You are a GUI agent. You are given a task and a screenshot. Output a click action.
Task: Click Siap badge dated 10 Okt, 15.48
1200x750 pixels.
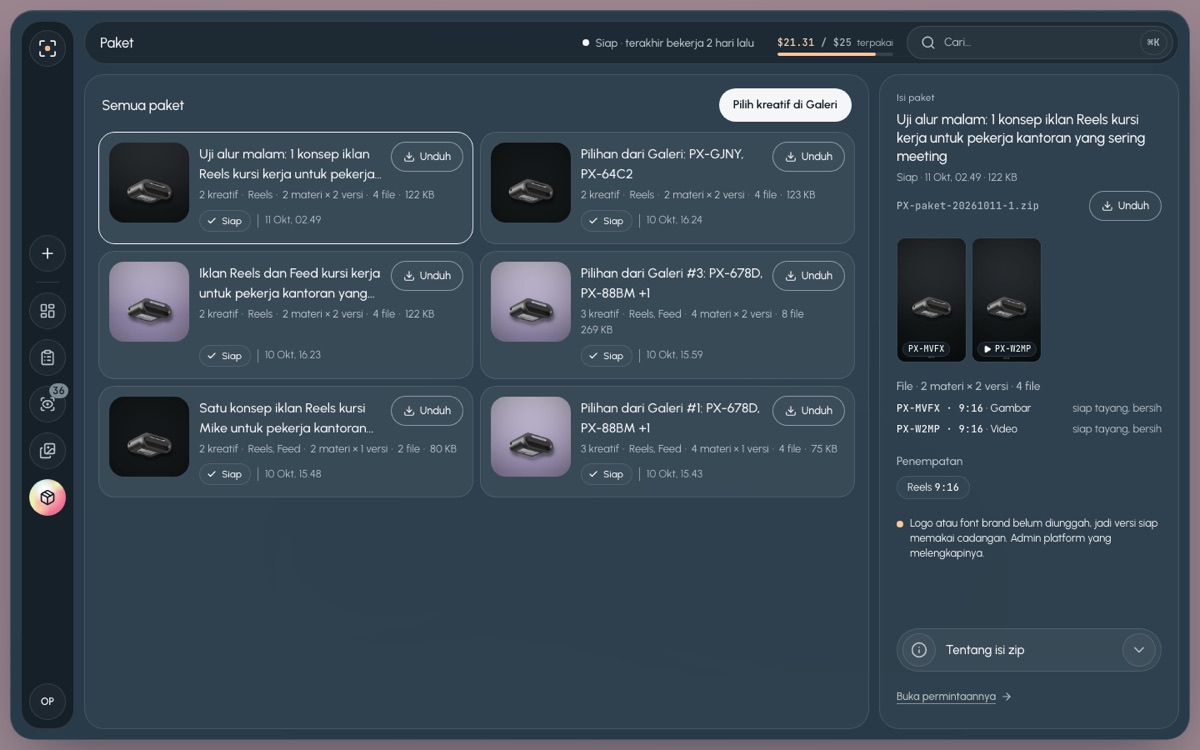pyautogui.click(x=225, y=475)
